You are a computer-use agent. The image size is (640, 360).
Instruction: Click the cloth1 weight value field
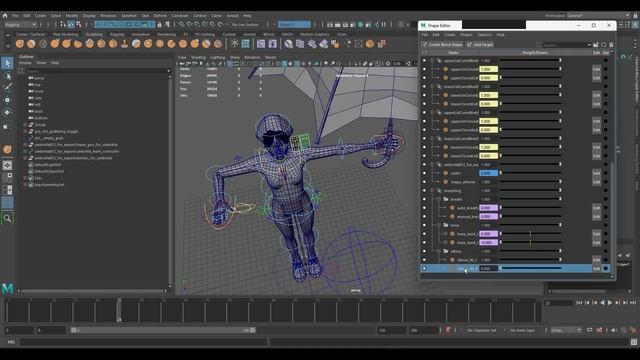489,173
